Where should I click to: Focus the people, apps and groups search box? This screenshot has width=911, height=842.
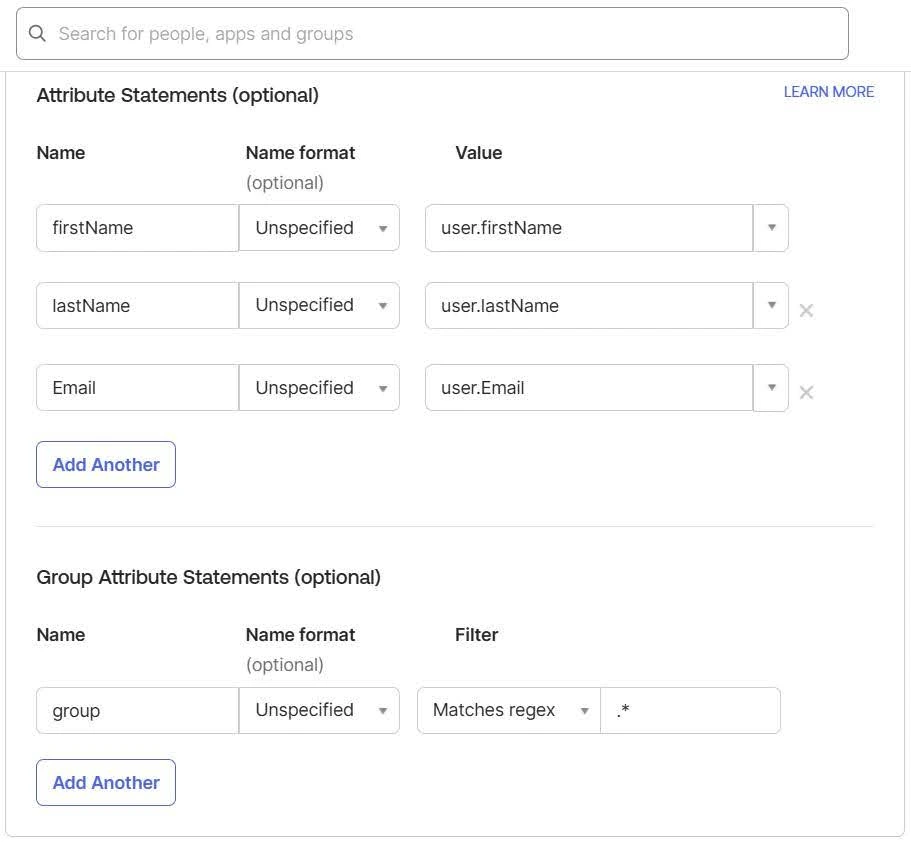point(432,34)
